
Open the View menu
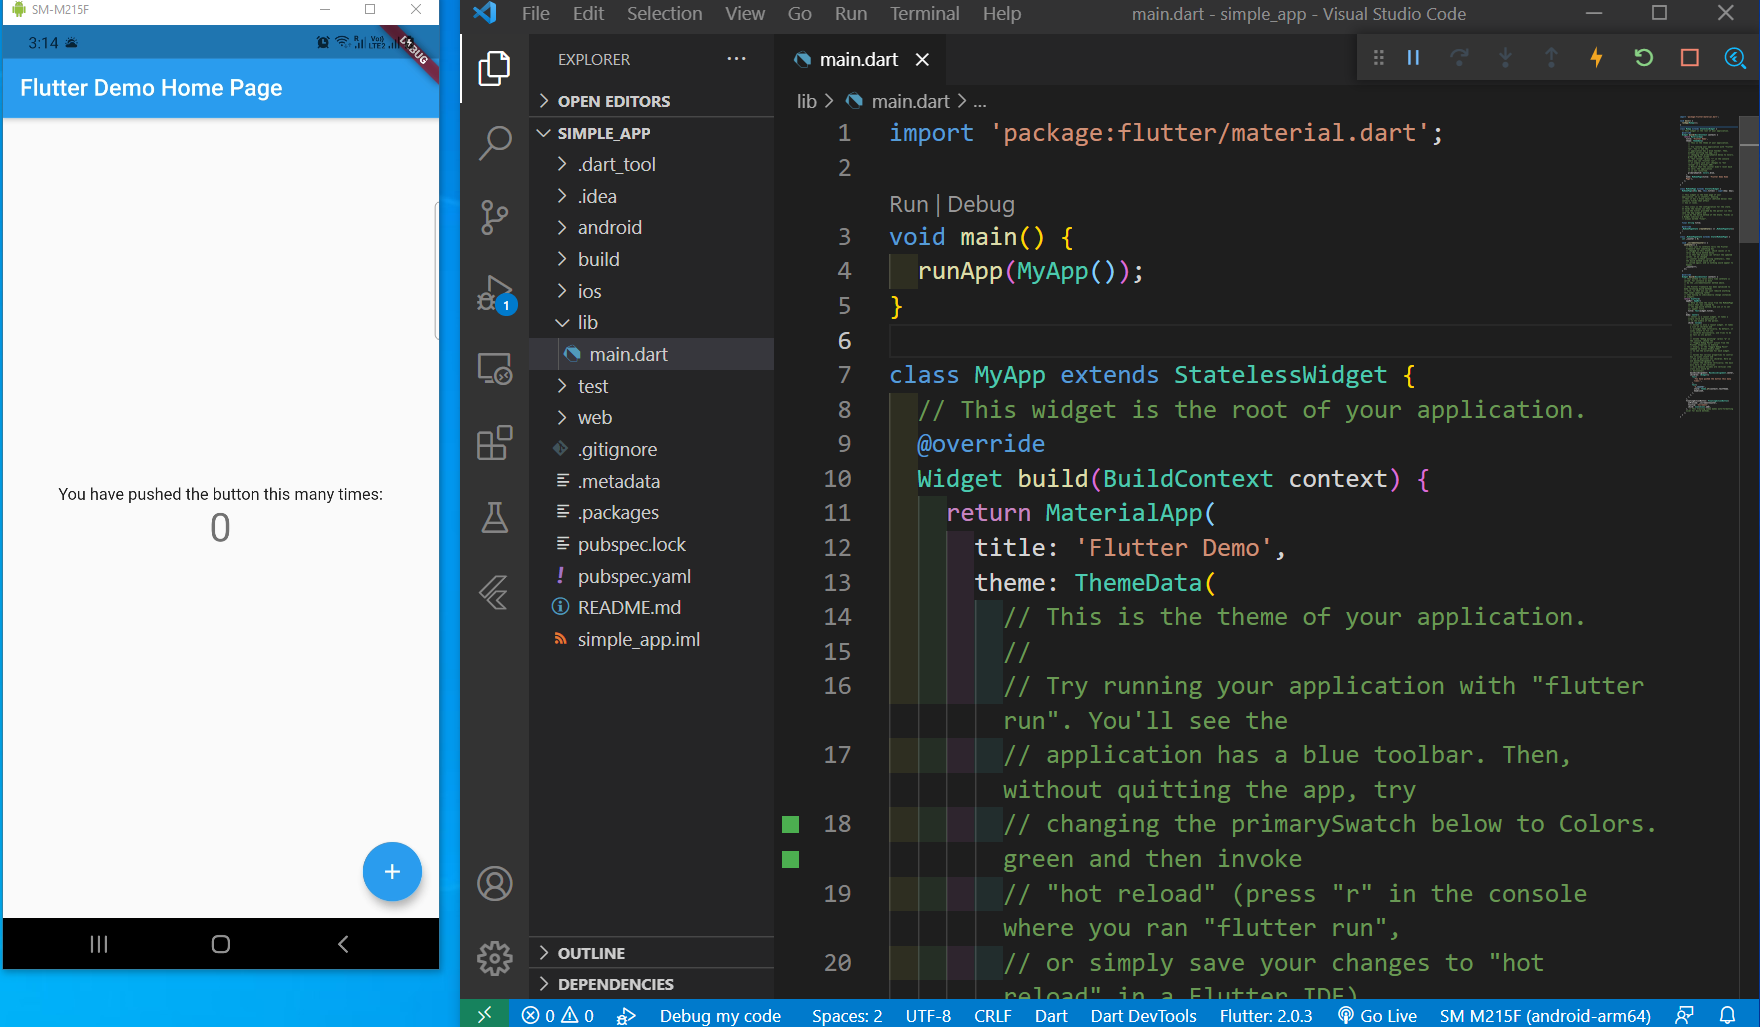click(745, 14)
